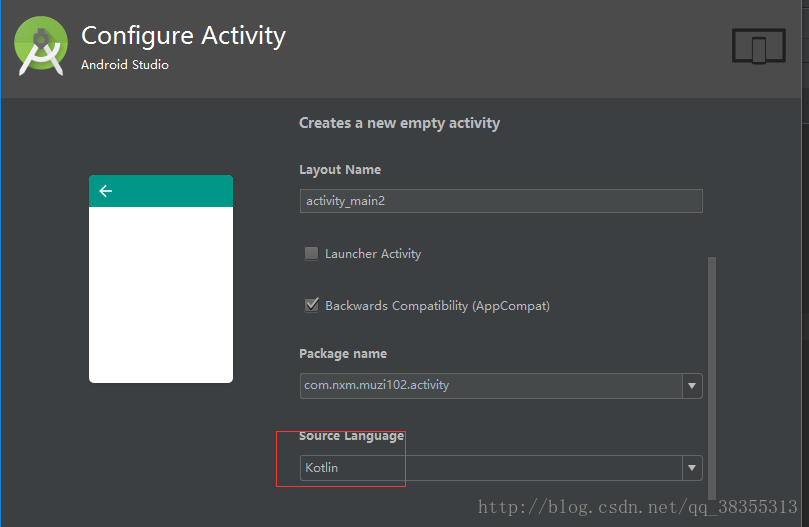This screenshot has height=527, width=809.
Task: Uncheck Backwards Compatibility (AppCompat)
Action: [311, 305]
